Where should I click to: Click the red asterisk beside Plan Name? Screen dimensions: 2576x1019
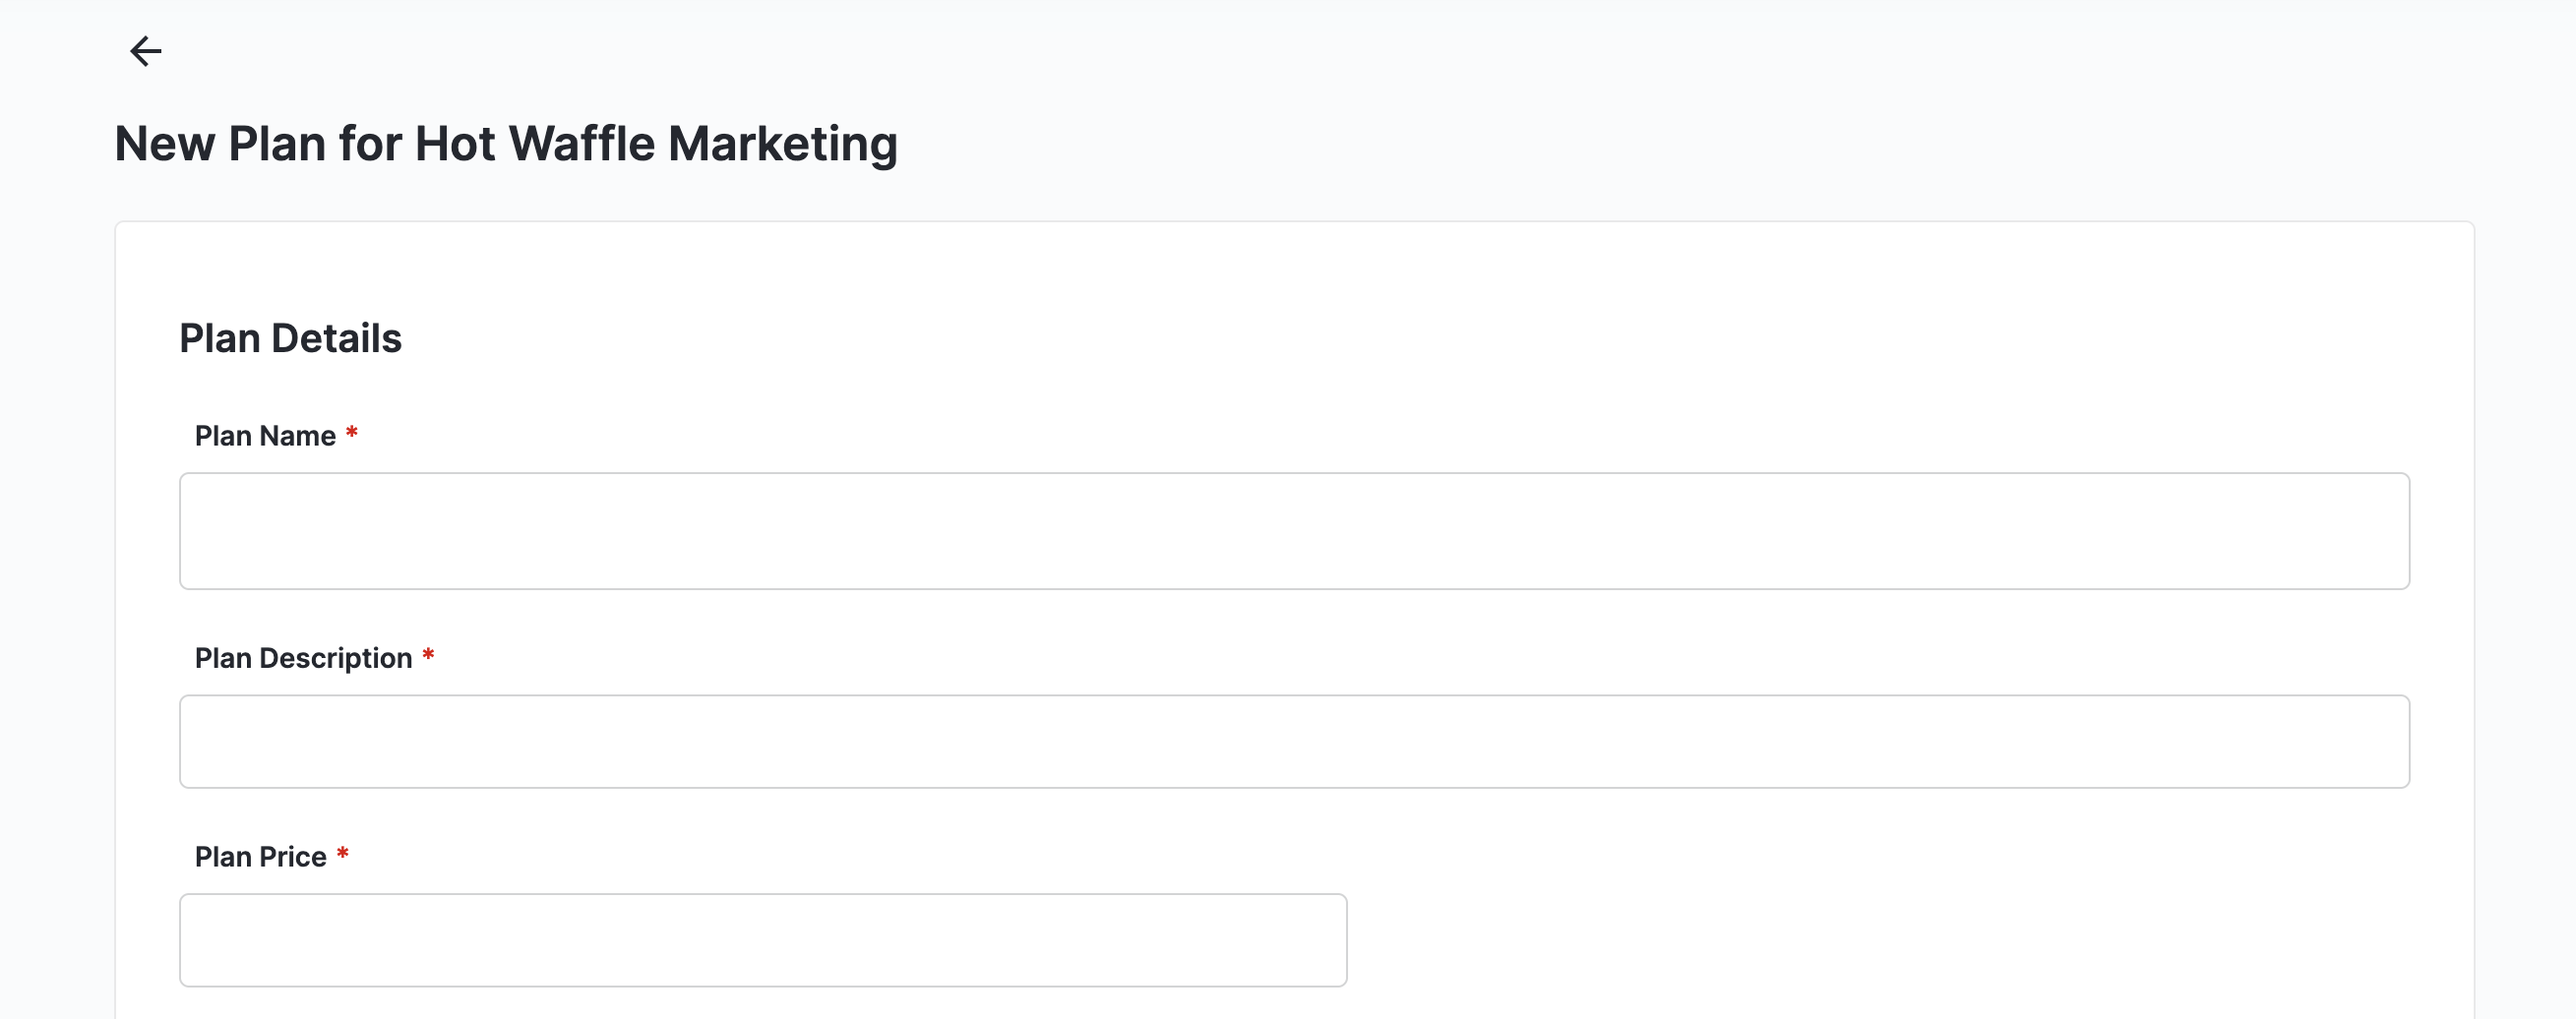(x=352, y=434)
